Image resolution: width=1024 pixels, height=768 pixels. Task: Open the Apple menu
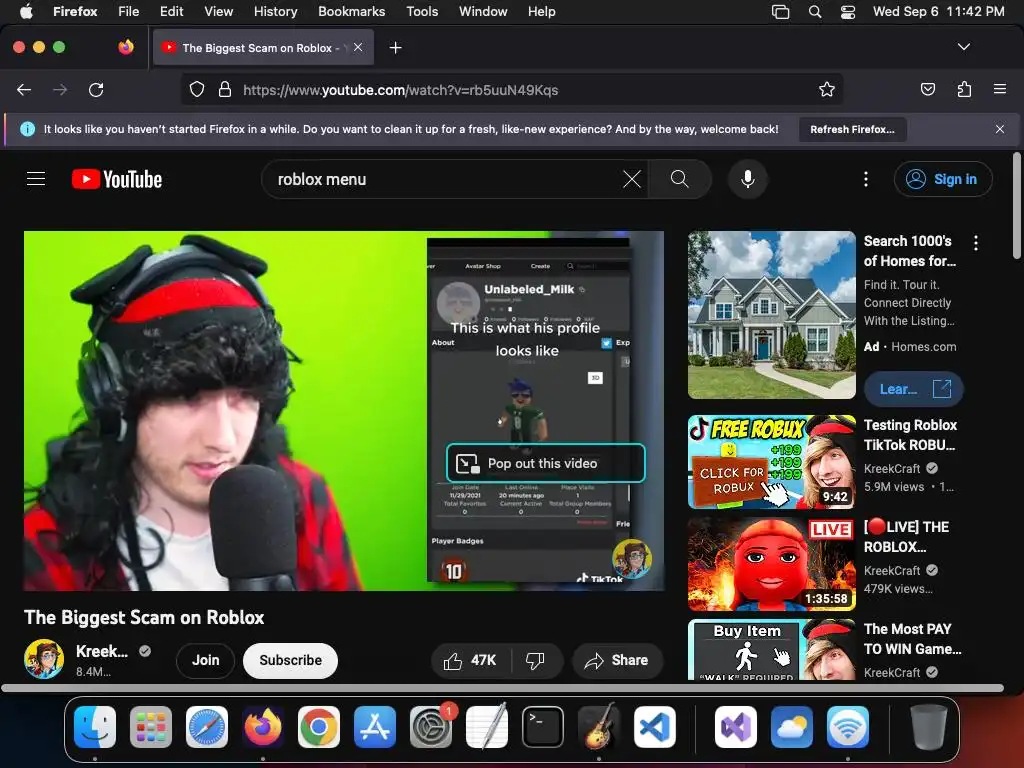click(26, 12)
